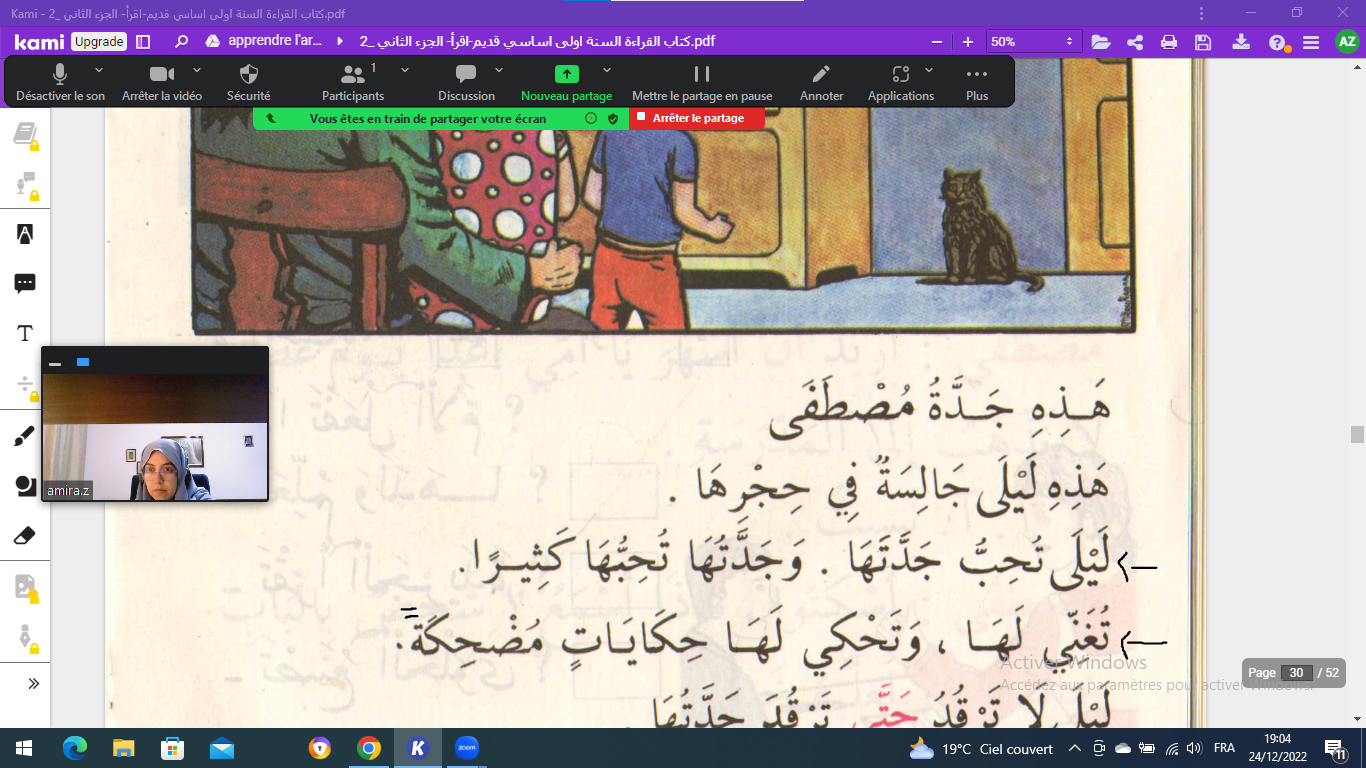Expand the arrow next to Participants
1366x768 pixels.
pos(405,70)
